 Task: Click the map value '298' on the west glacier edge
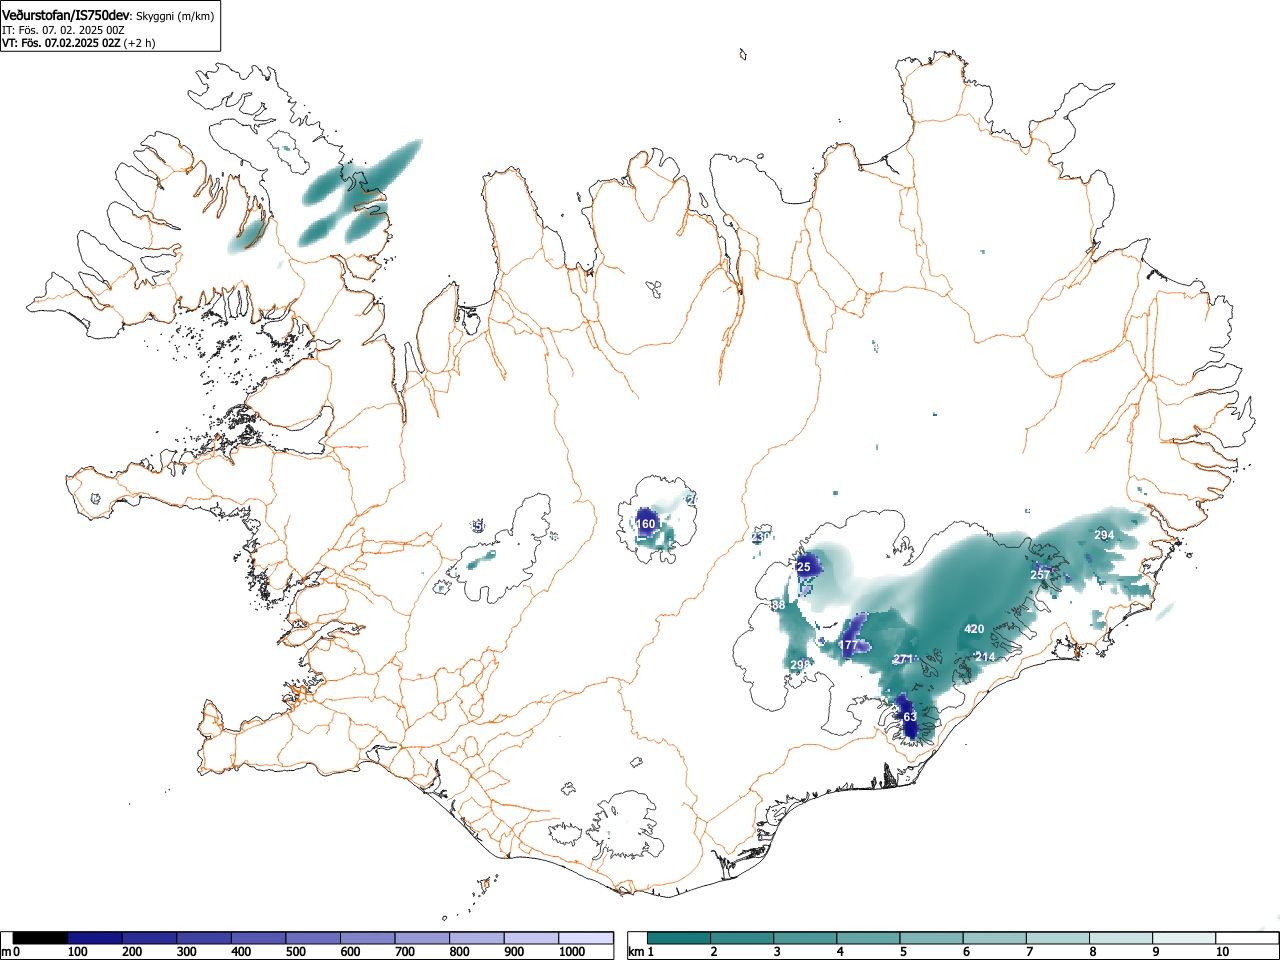[800, 665]
